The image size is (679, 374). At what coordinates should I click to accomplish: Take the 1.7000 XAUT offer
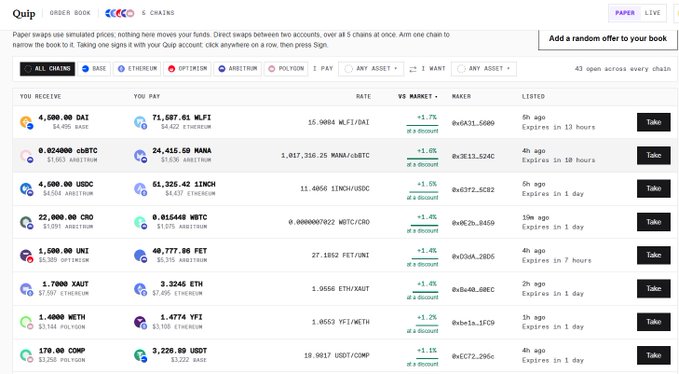tap(653, 289)
